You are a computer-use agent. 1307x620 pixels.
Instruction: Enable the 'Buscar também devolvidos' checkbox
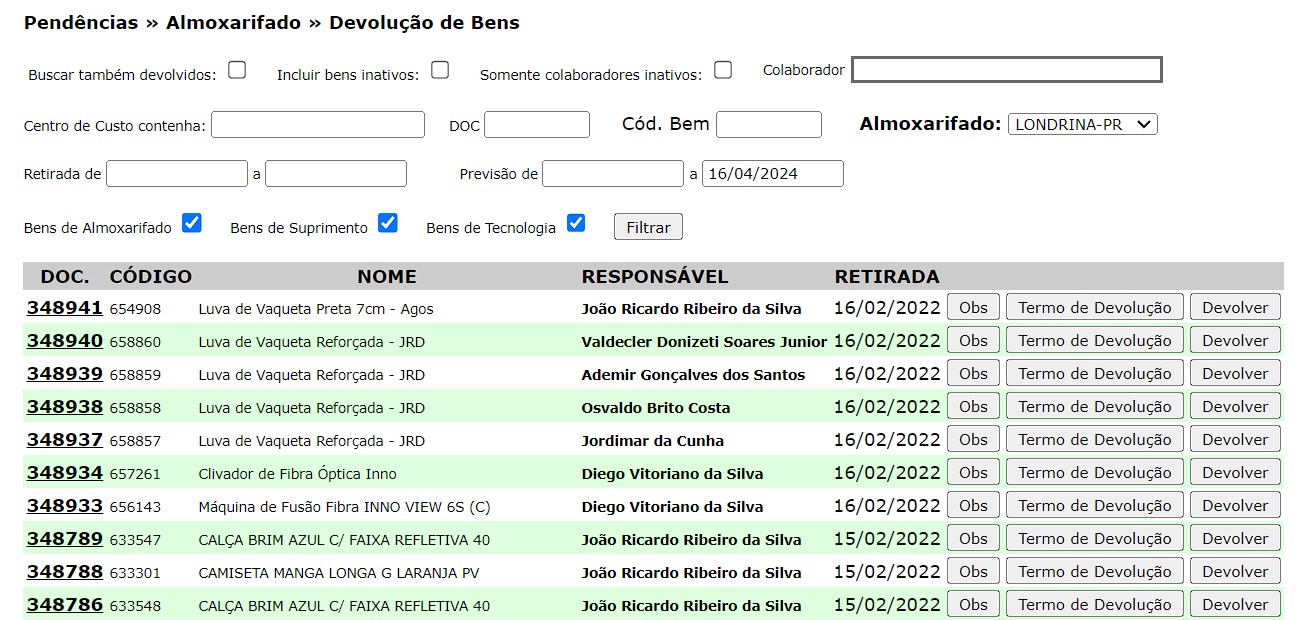(x=237, y=70)
